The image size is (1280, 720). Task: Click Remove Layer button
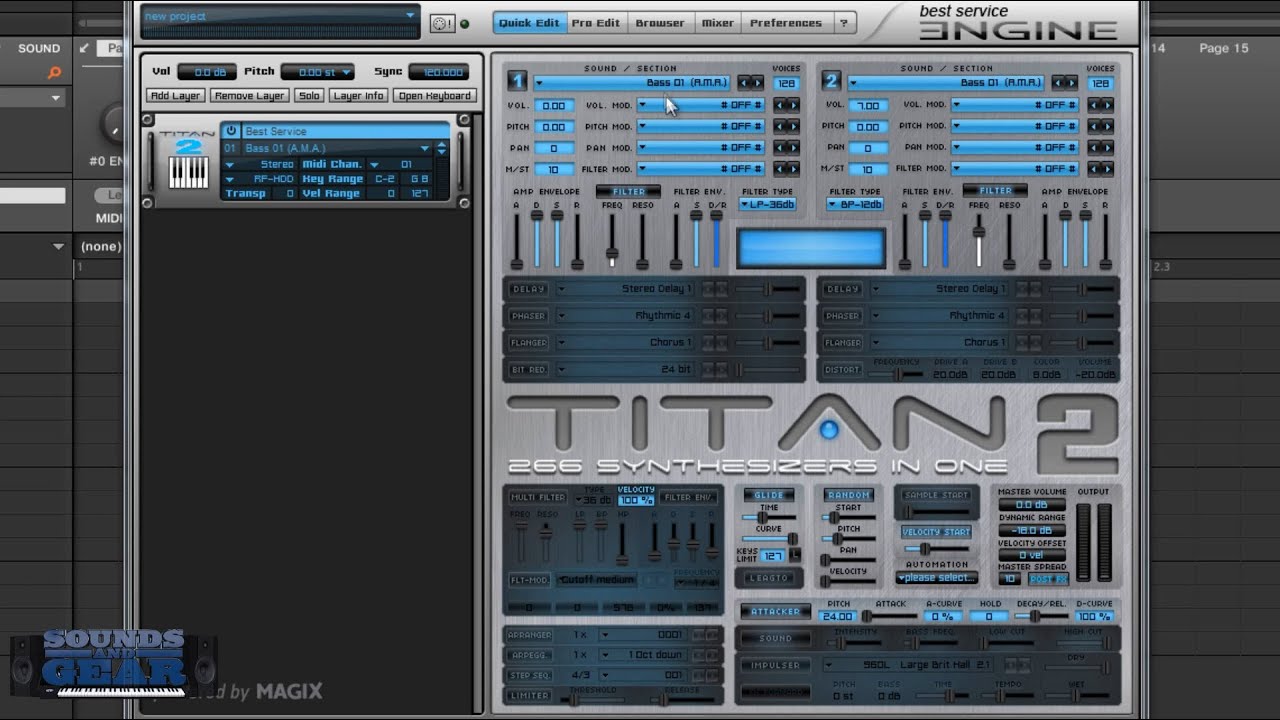[249, 96]
